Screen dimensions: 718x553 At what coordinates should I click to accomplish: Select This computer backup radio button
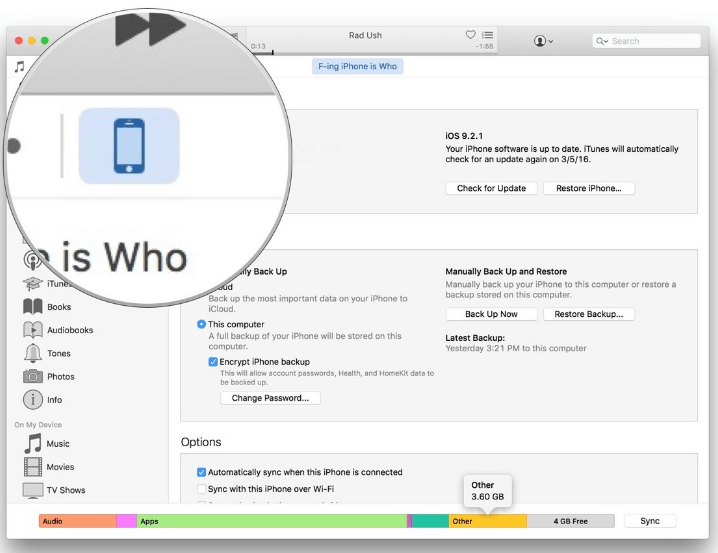pos(201,324)
